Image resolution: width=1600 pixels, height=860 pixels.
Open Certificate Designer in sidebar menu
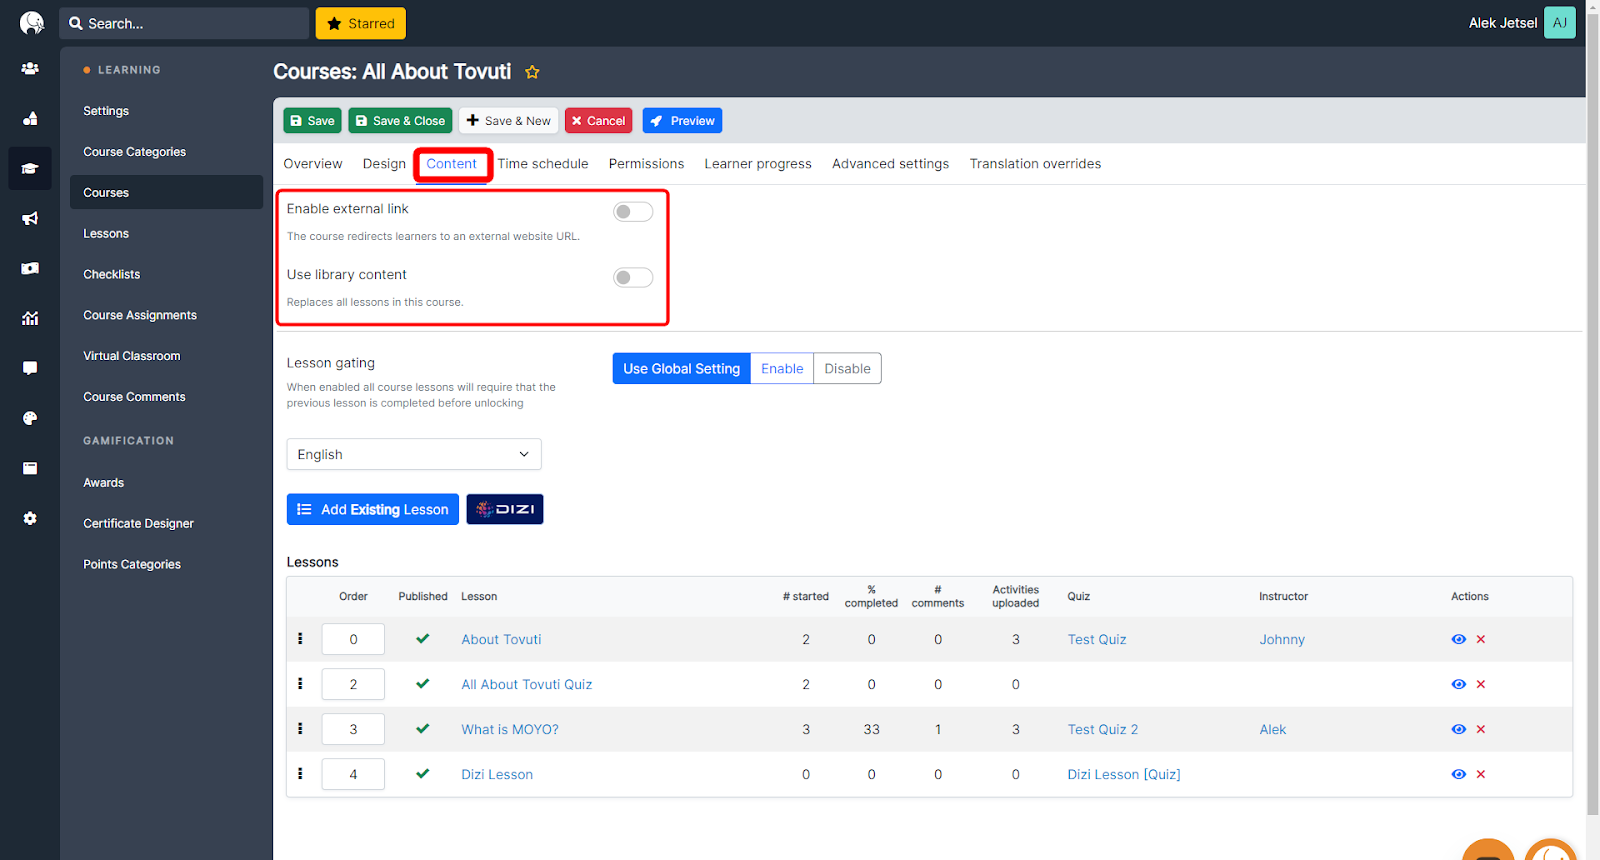[139, 523]
